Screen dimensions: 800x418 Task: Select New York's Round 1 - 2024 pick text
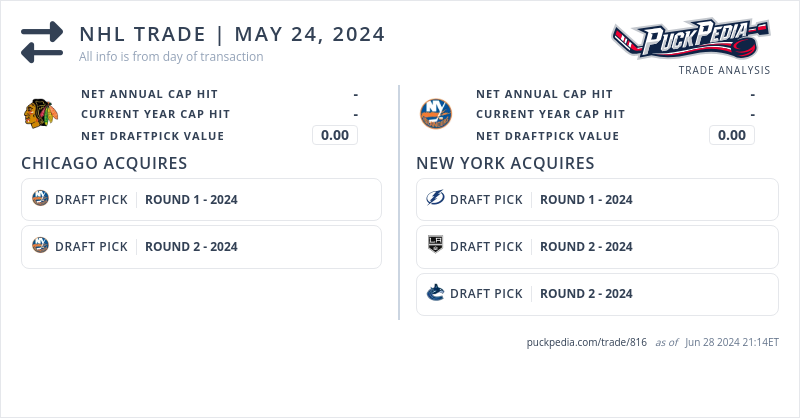point(586,199)
